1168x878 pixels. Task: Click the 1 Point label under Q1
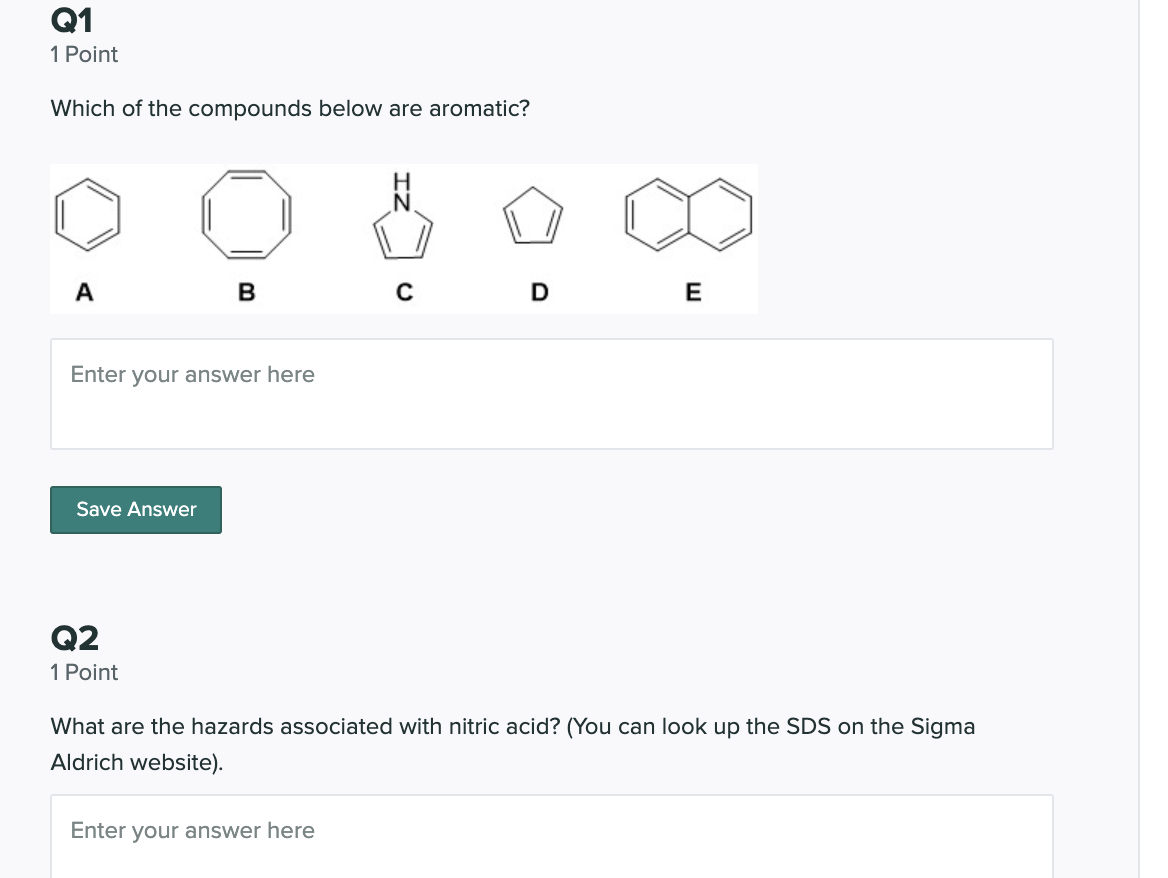pos(84,55)
